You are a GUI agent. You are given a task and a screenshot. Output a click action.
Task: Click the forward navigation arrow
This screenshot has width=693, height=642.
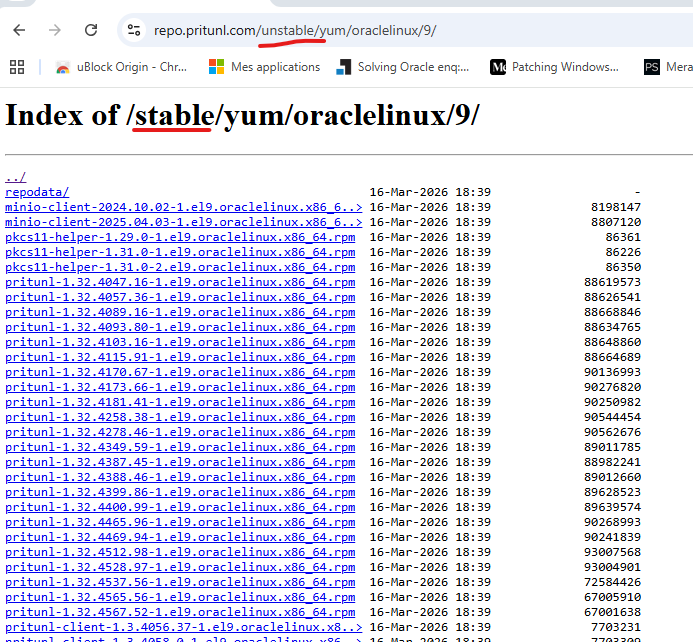tap(55, 30)
